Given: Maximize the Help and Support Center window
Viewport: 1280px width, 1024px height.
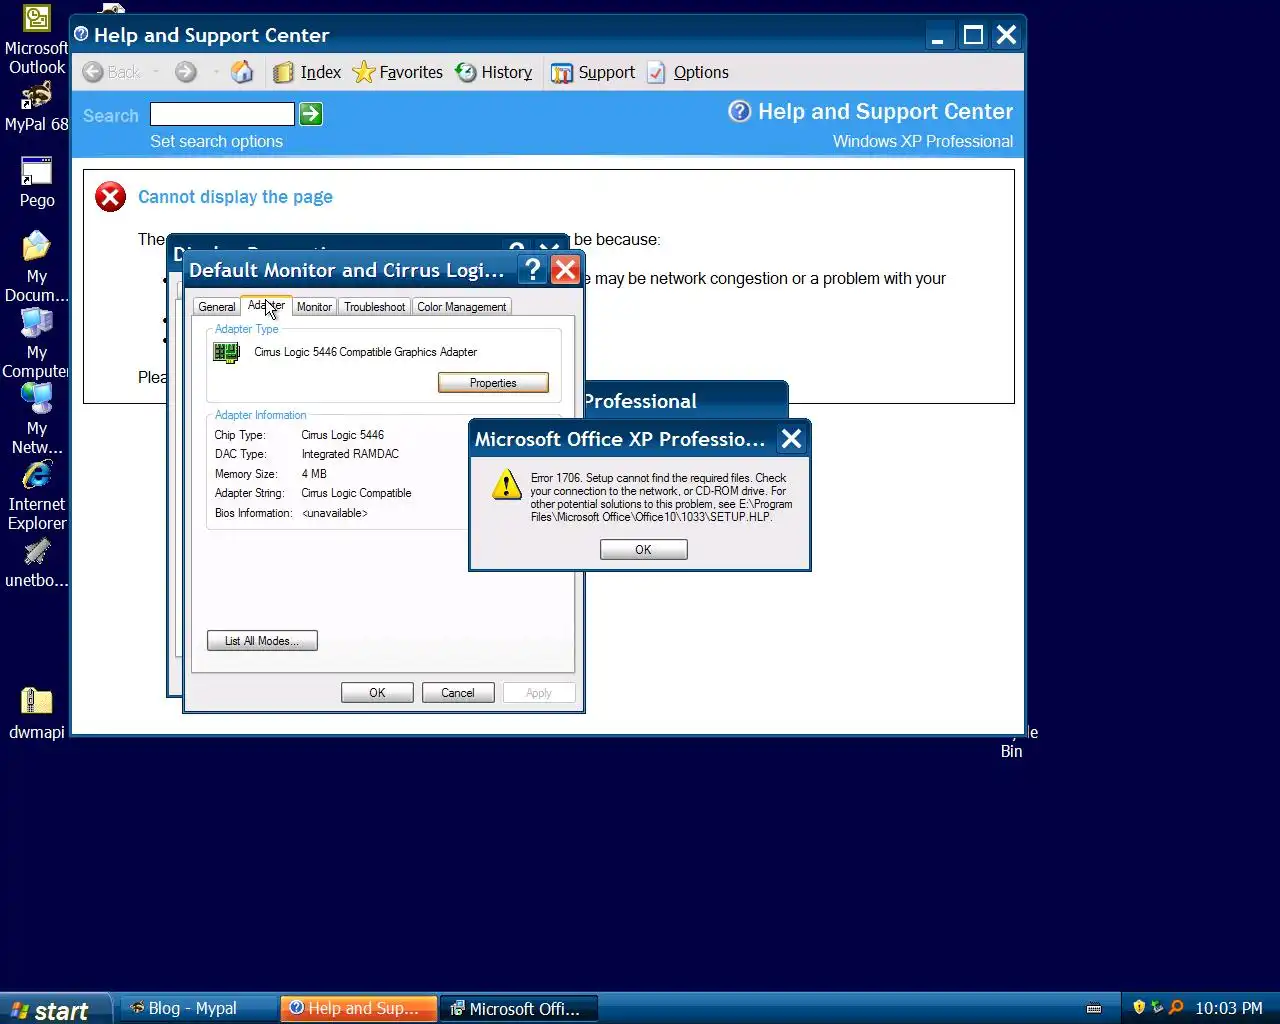Looking at the screenshot, I should [973, 35].
